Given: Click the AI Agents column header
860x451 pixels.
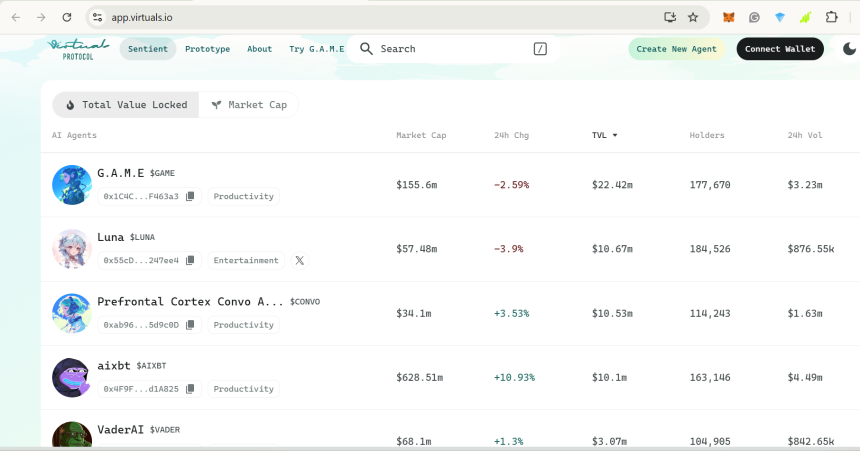Looking at the screenshot, I should 74,135.
